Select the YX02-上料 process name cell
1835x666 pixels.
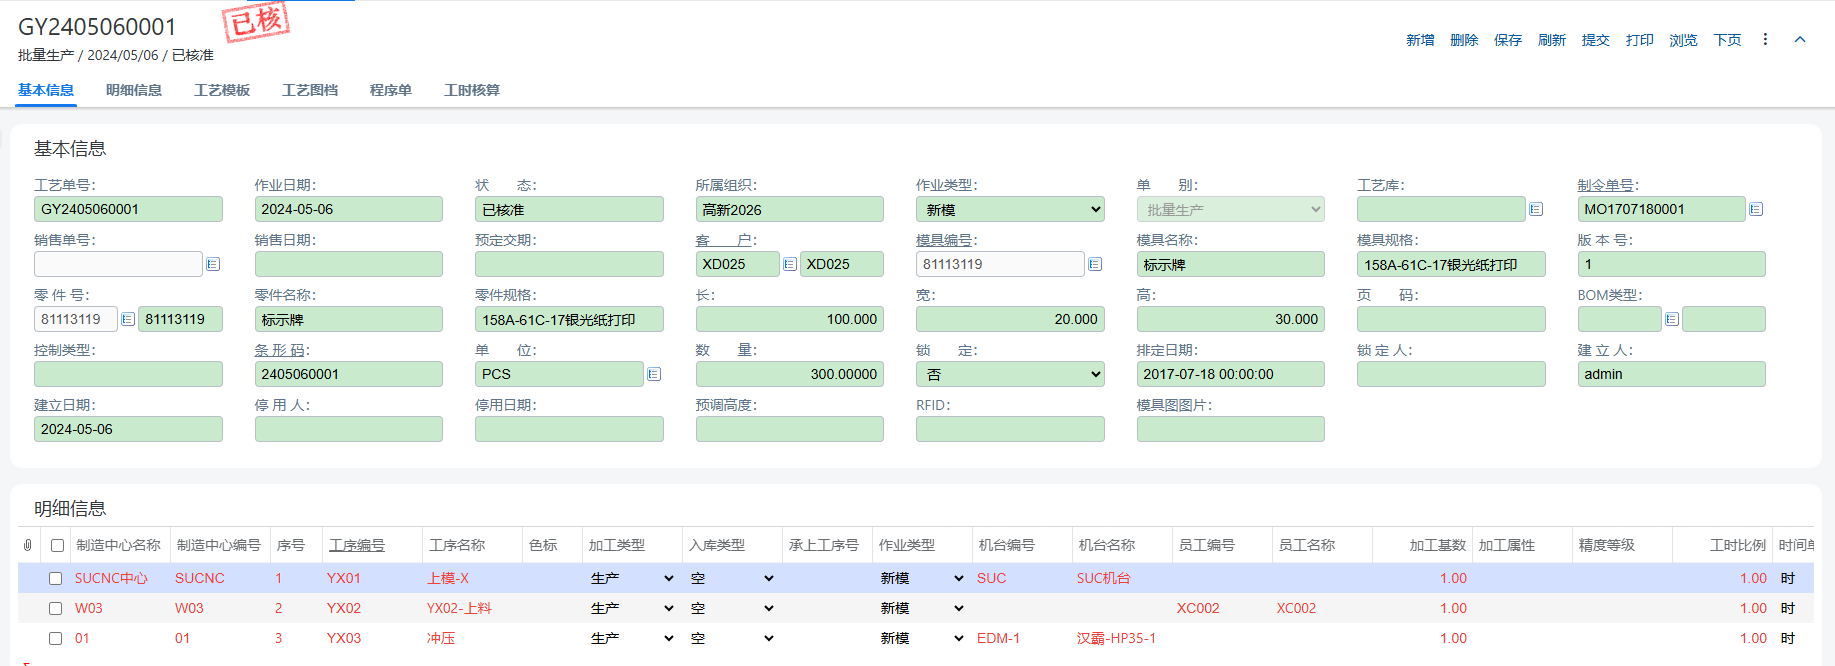pos(459,608)
